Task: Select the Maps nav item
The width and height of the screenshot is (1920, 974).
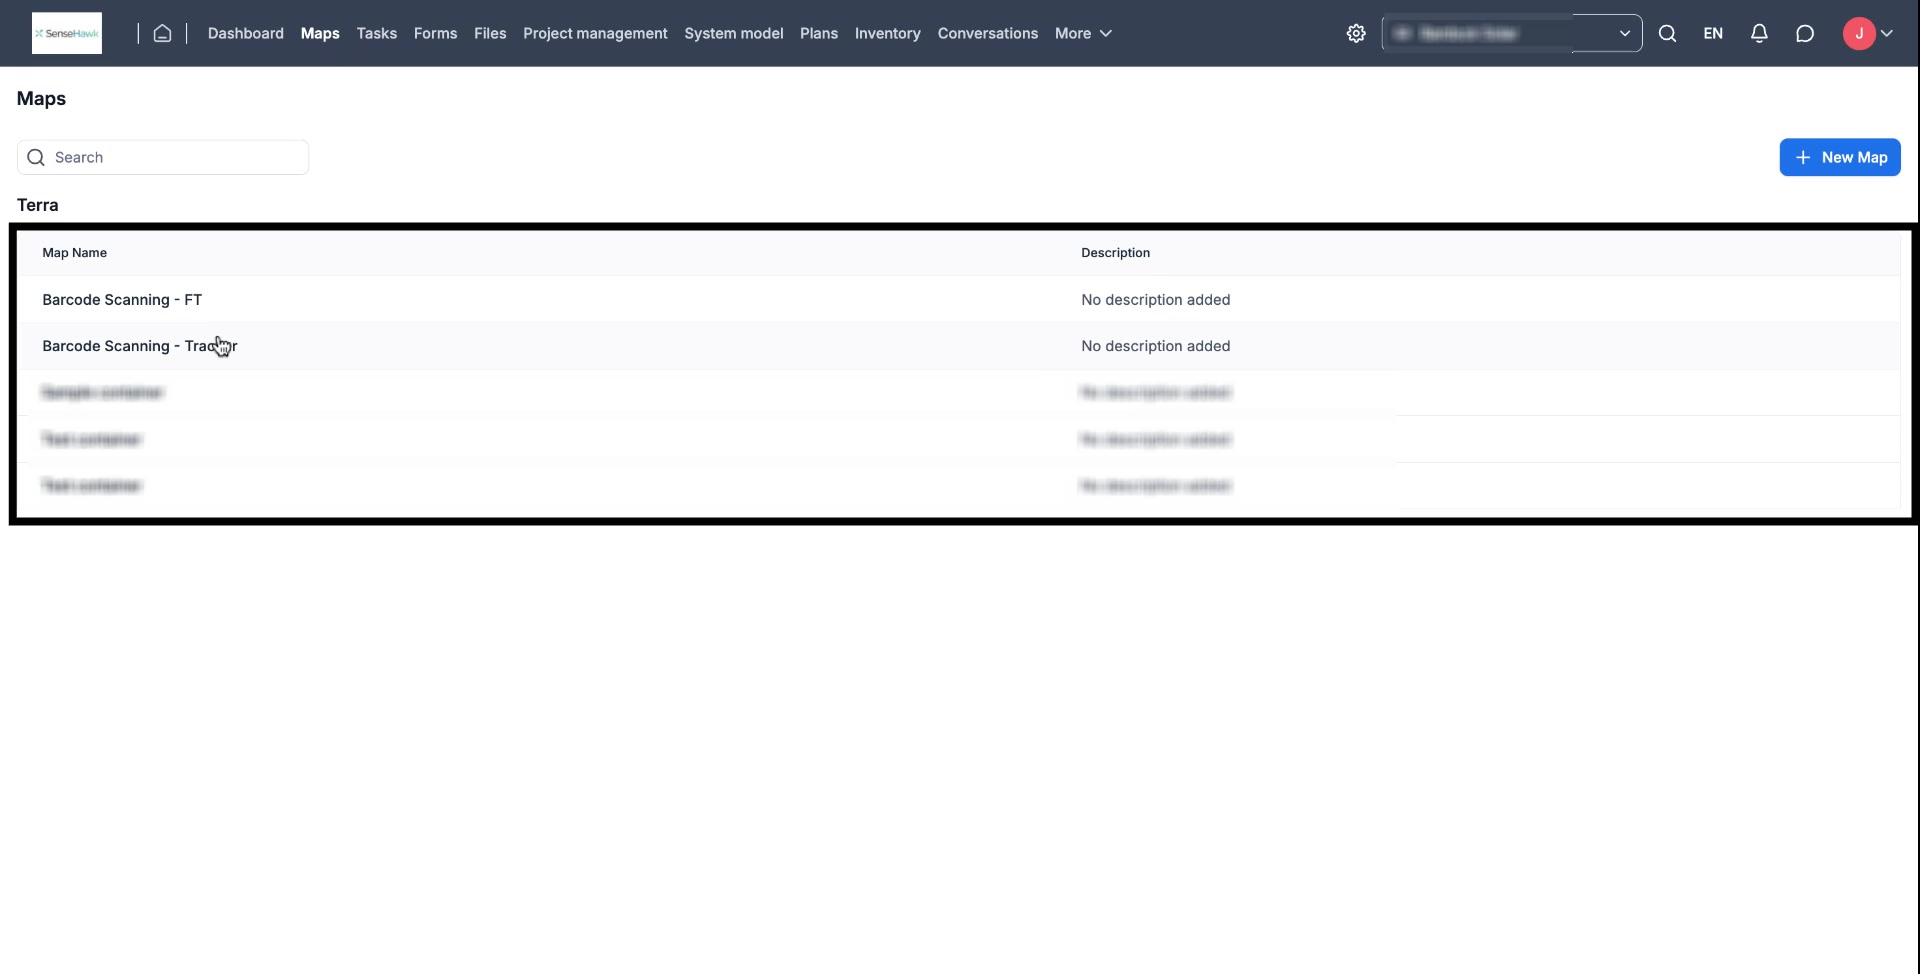Action: [320, 33]
